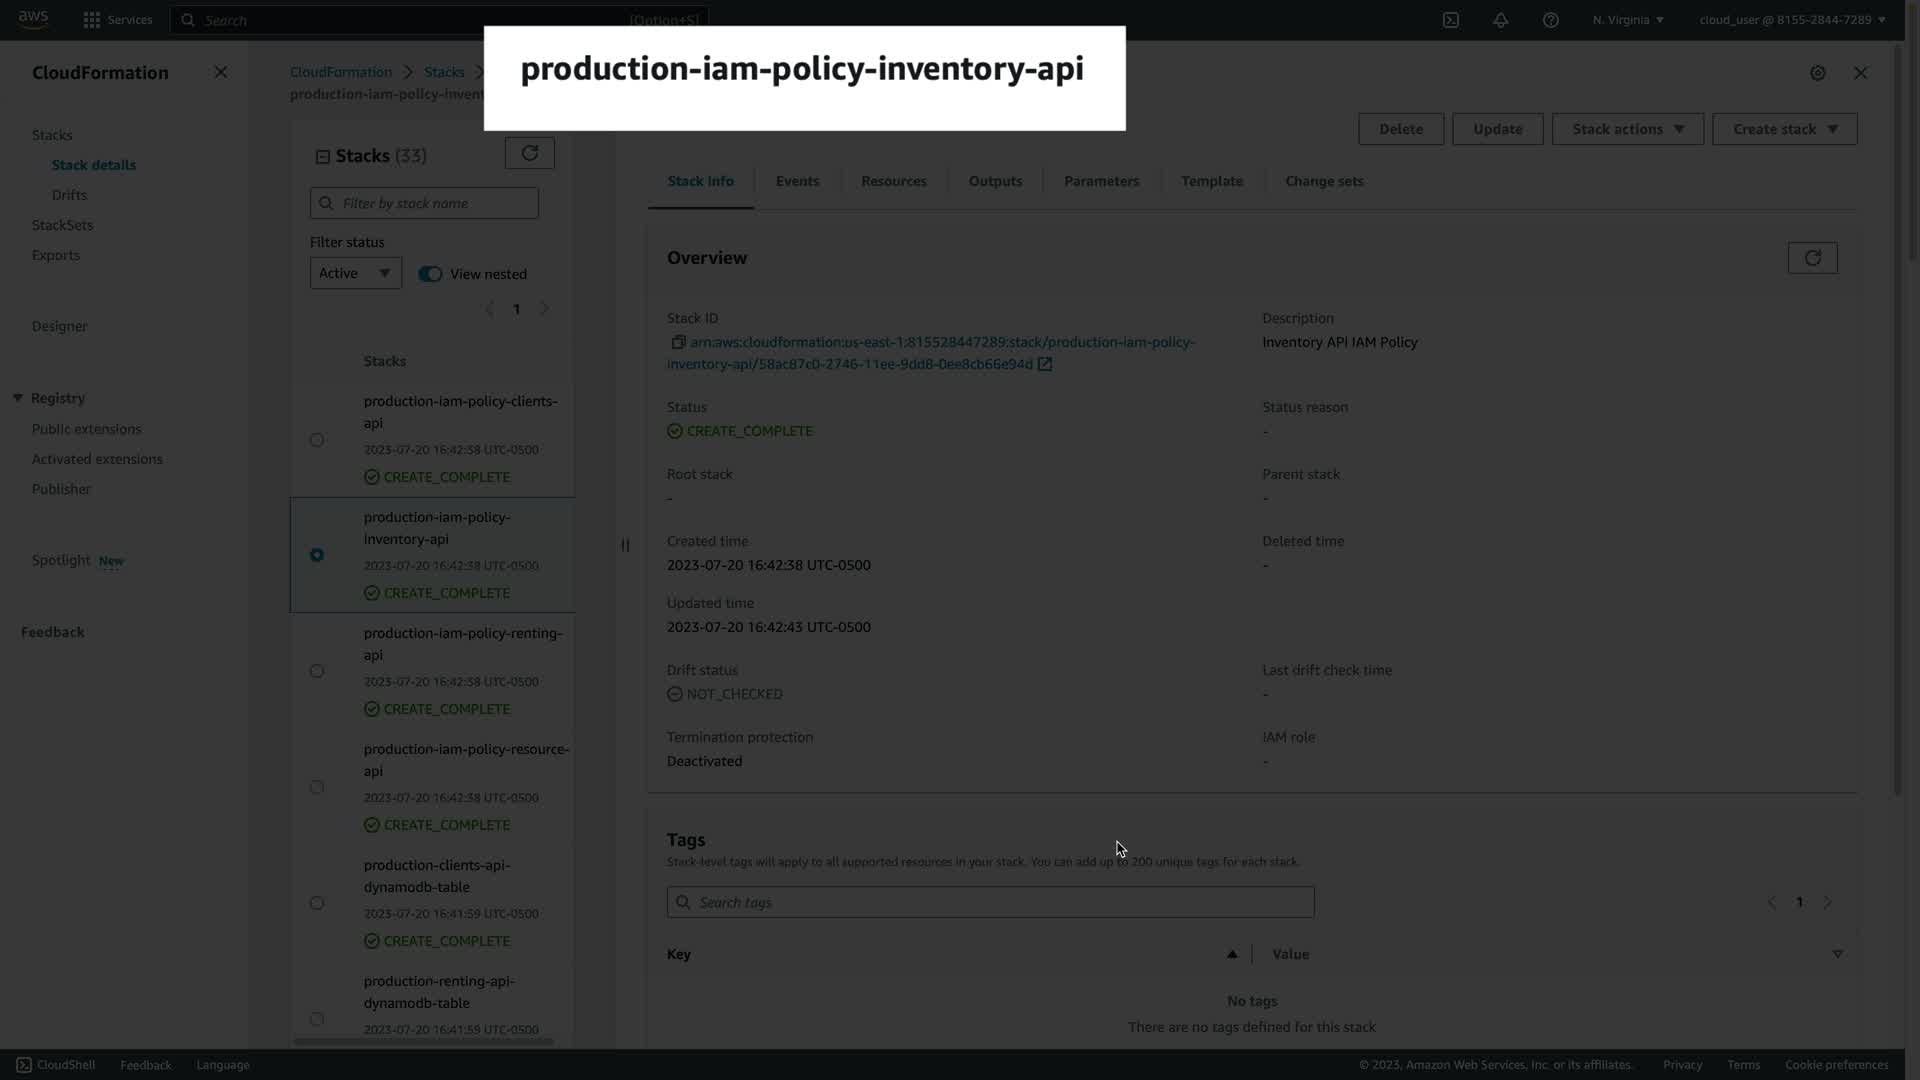The height and width of the screenshot is (1080, 1920).
Task: Open the notifications bell icon
Action: tap(1500, 20)
